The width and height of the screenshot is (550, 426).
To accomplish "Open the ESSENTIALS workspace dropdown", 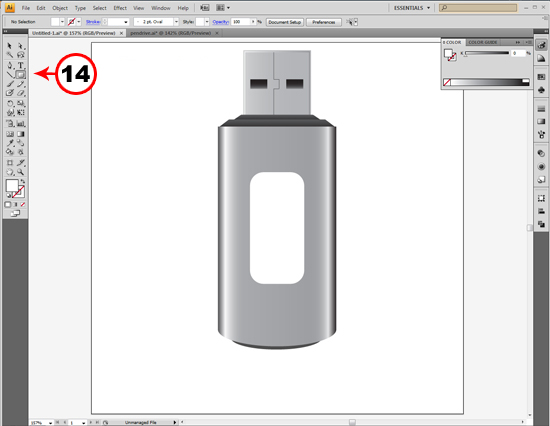I will 412,8.
